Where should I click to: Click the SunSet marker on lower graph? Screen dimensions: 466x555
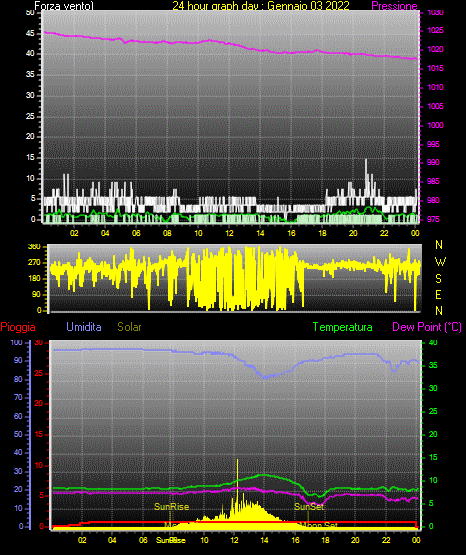click(309, 507)
